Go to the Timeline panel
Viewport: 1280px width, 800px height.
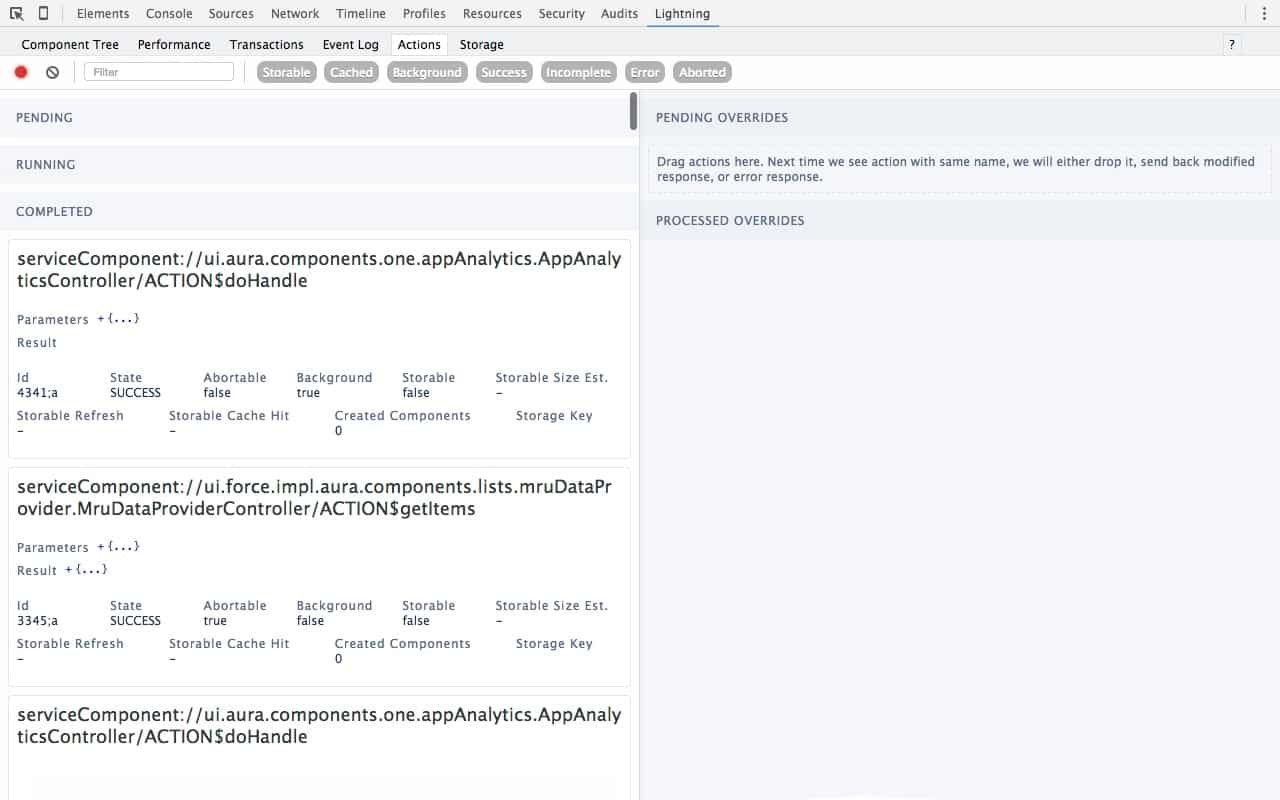coord(361,14)
